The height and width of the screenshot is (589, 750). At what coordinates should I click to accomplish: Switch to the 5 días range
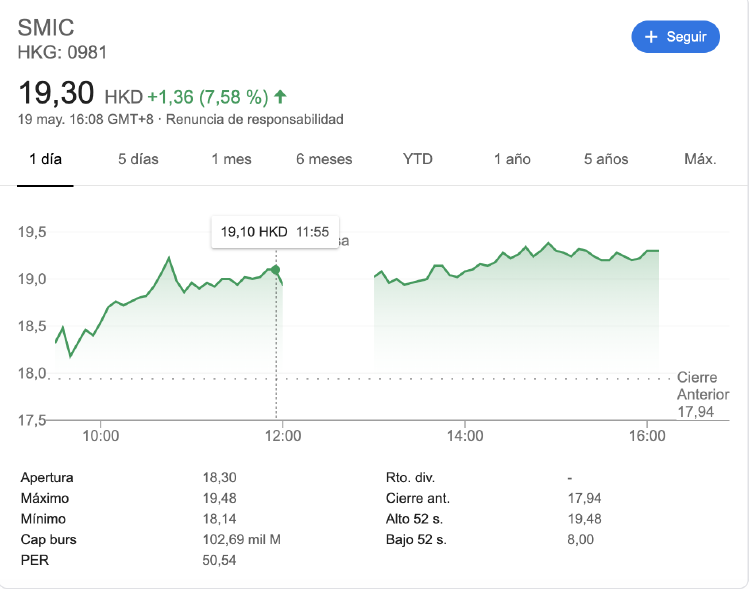click(x=138, y=159)
